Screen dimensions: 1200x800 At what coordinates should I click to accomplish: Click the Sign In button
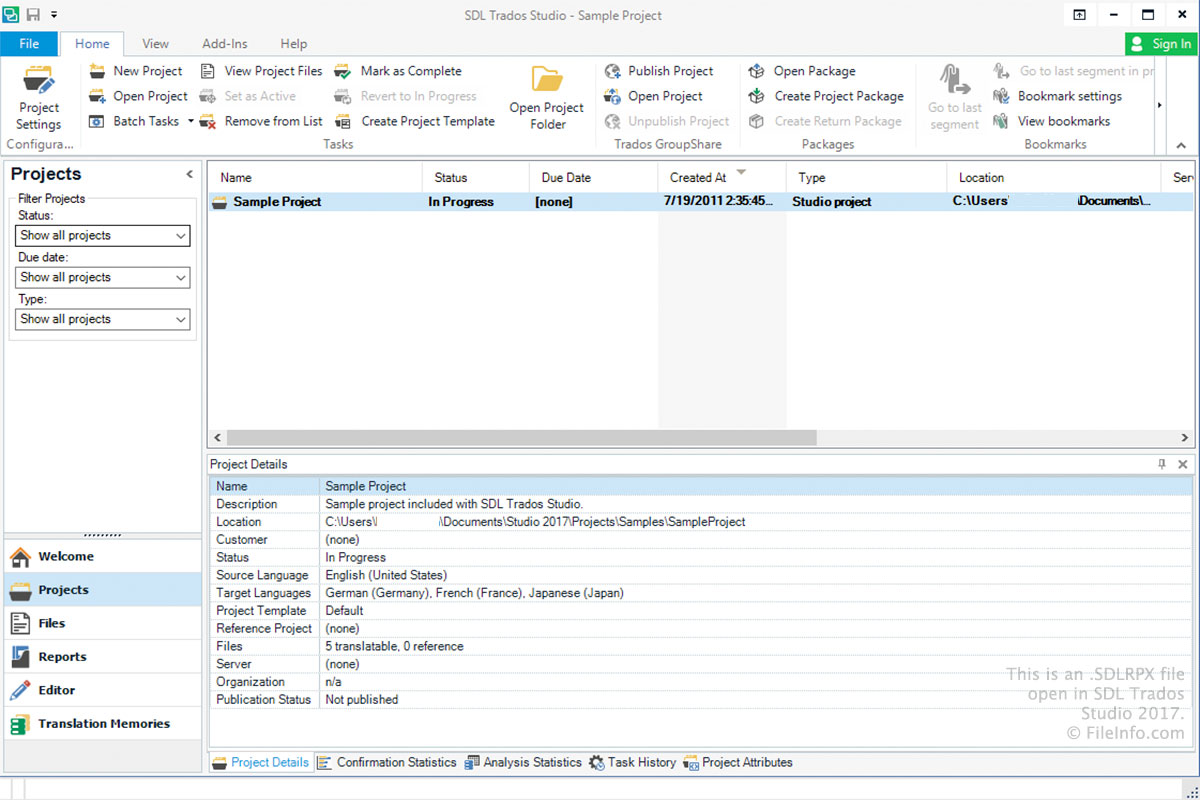(1161, 44)
